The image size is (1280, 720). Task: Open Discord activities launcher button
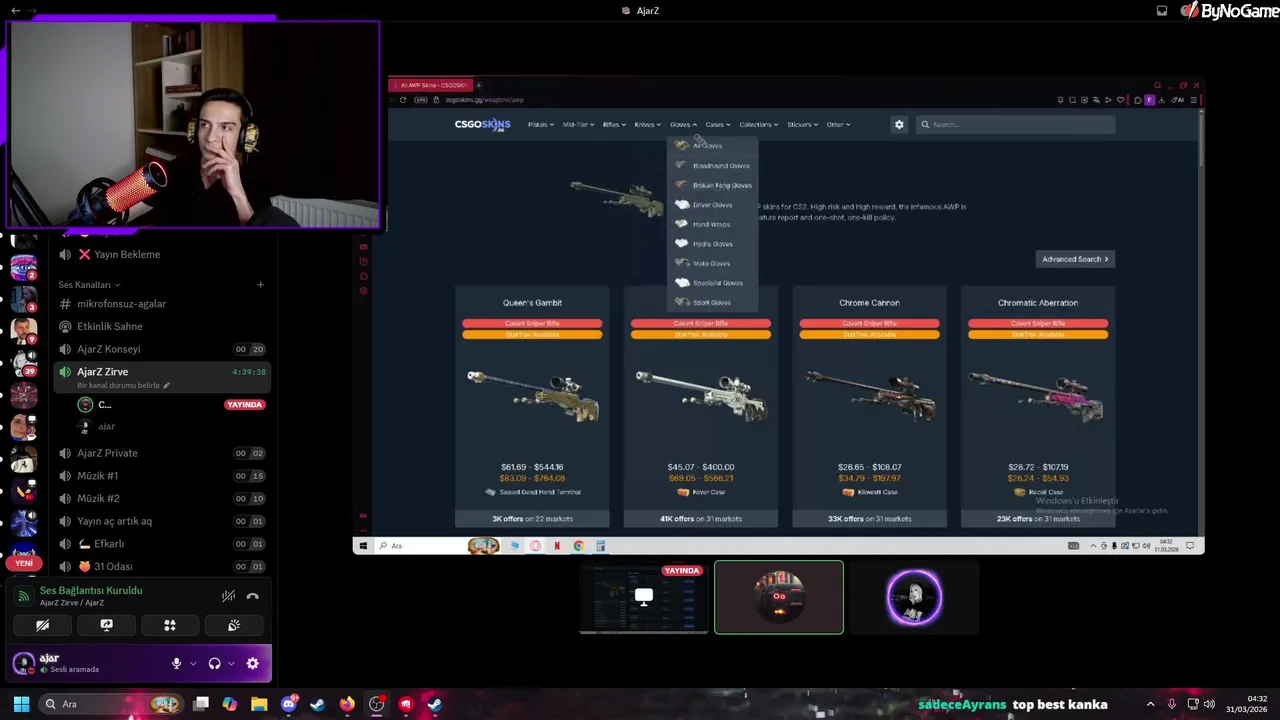coord(170,625)
